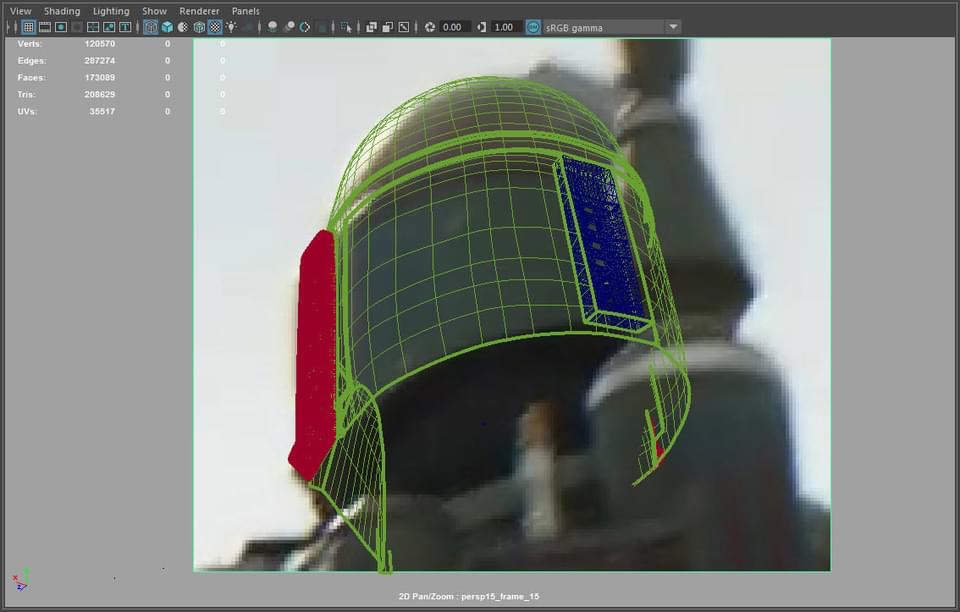Open the View menu
This screenshot has width=960, height=612.
(21, 11)
